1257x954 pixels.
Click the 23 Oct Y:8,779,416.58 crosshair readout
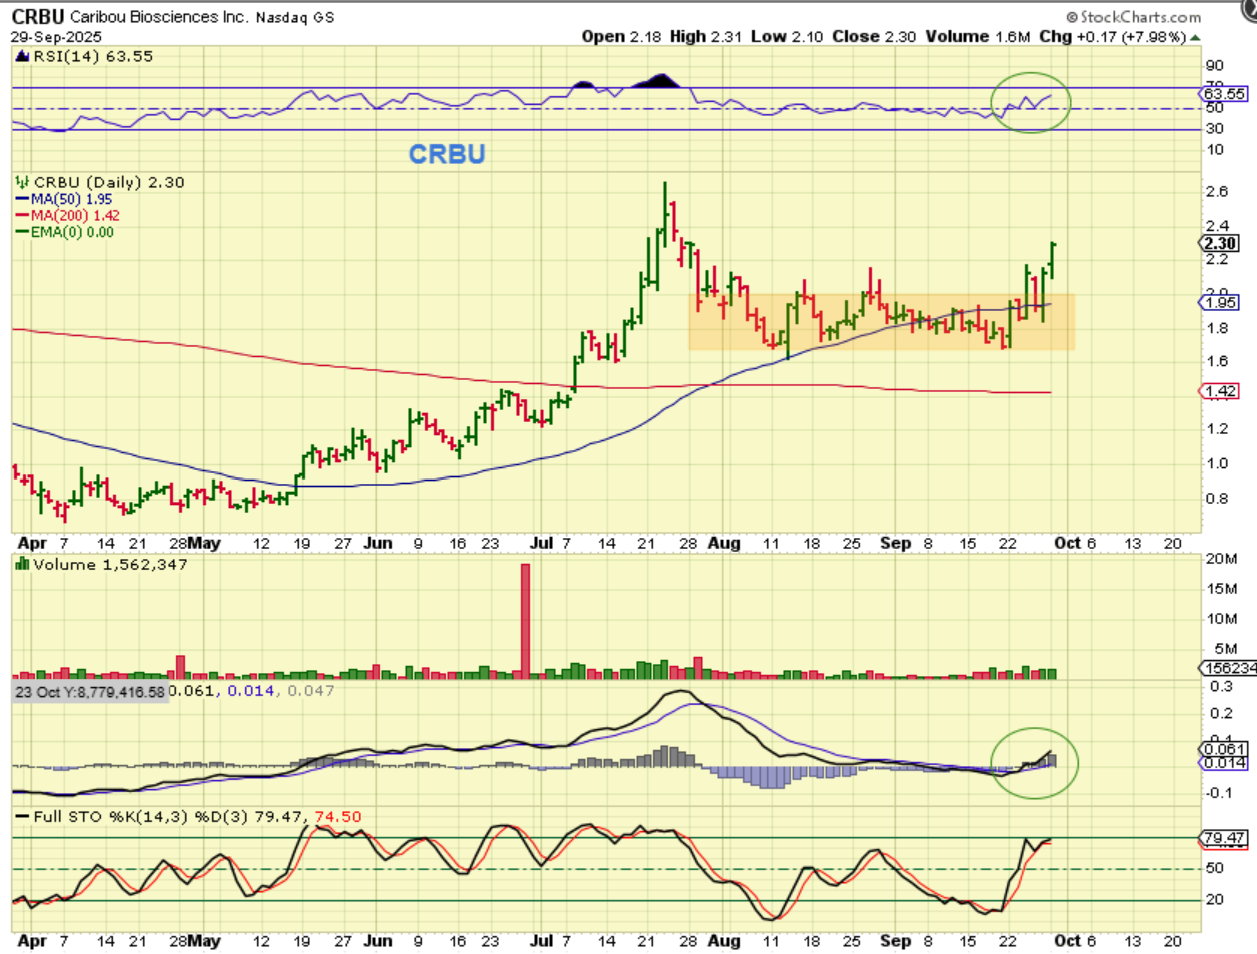click(x=90, y=691)
